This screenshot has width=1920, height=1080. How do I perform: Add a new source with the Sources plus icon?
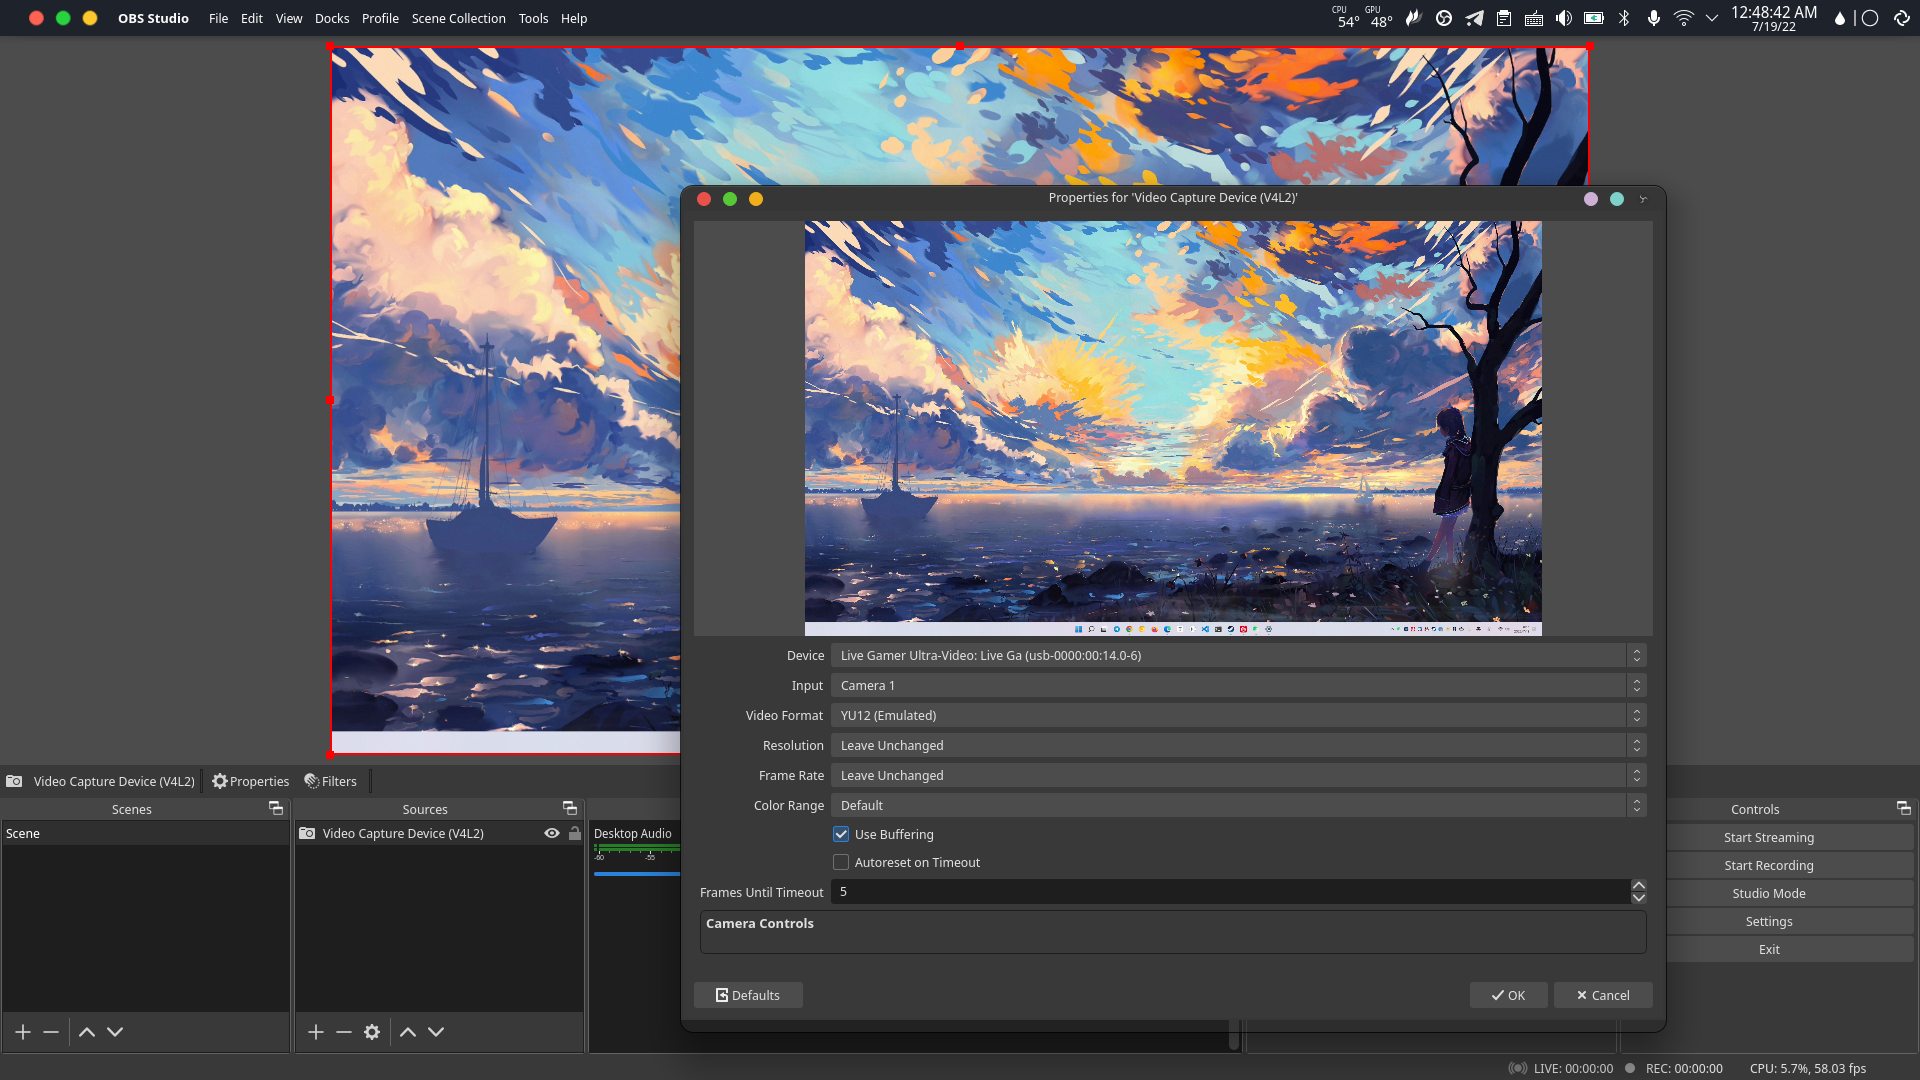[x=316, y=1032]
